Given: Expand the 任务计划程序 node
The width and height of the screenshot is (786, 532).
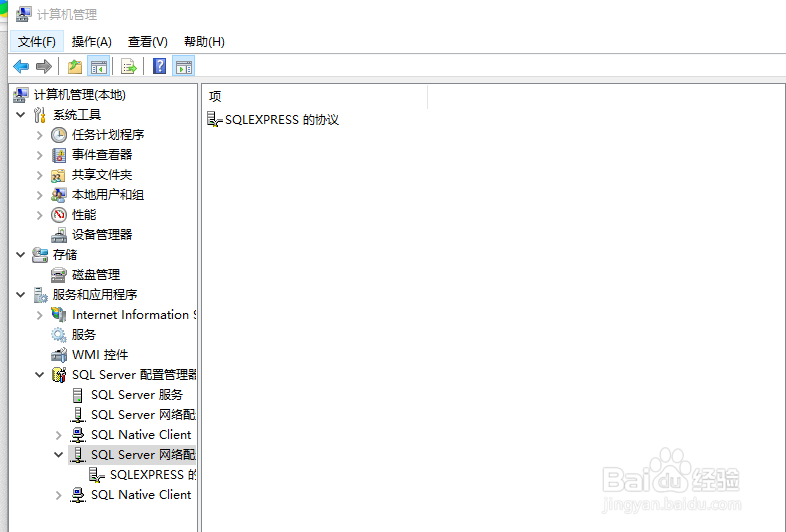Looking at the screenshot, I should pyautogui.click(x=40, y=135).
